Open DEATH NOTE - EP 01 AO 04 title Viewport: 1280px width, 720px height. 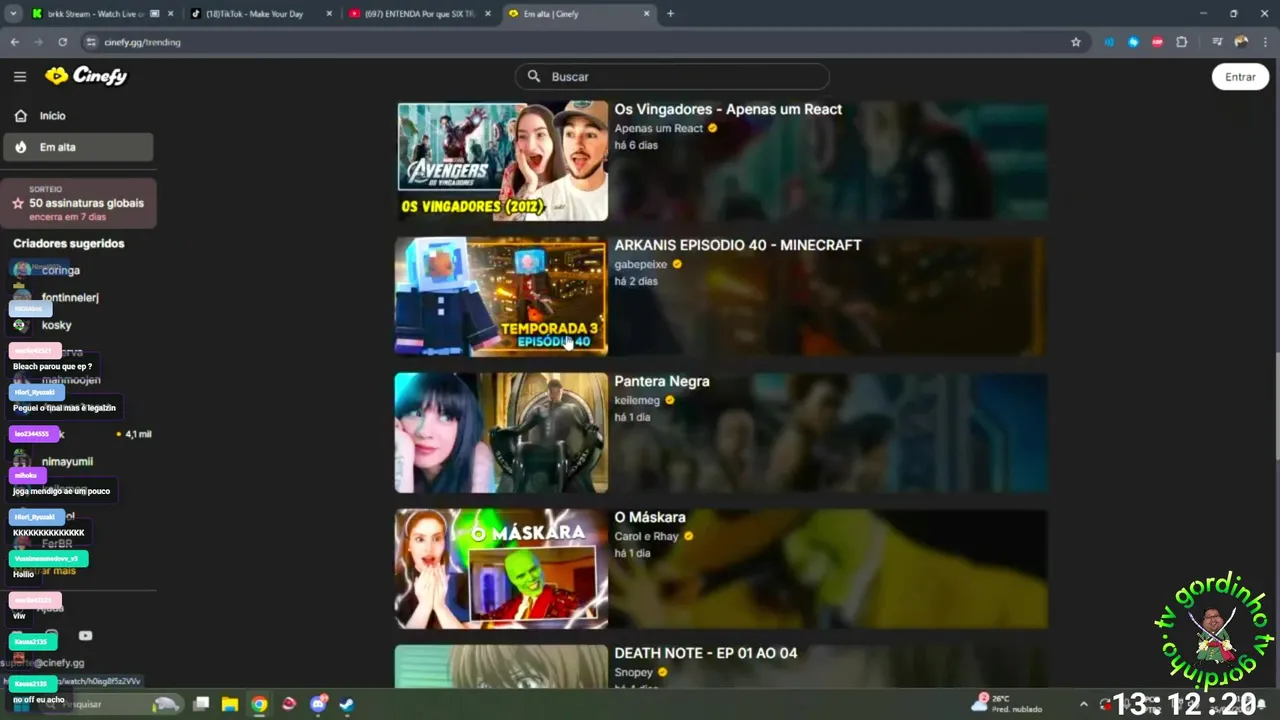click(x=706, y=653)
